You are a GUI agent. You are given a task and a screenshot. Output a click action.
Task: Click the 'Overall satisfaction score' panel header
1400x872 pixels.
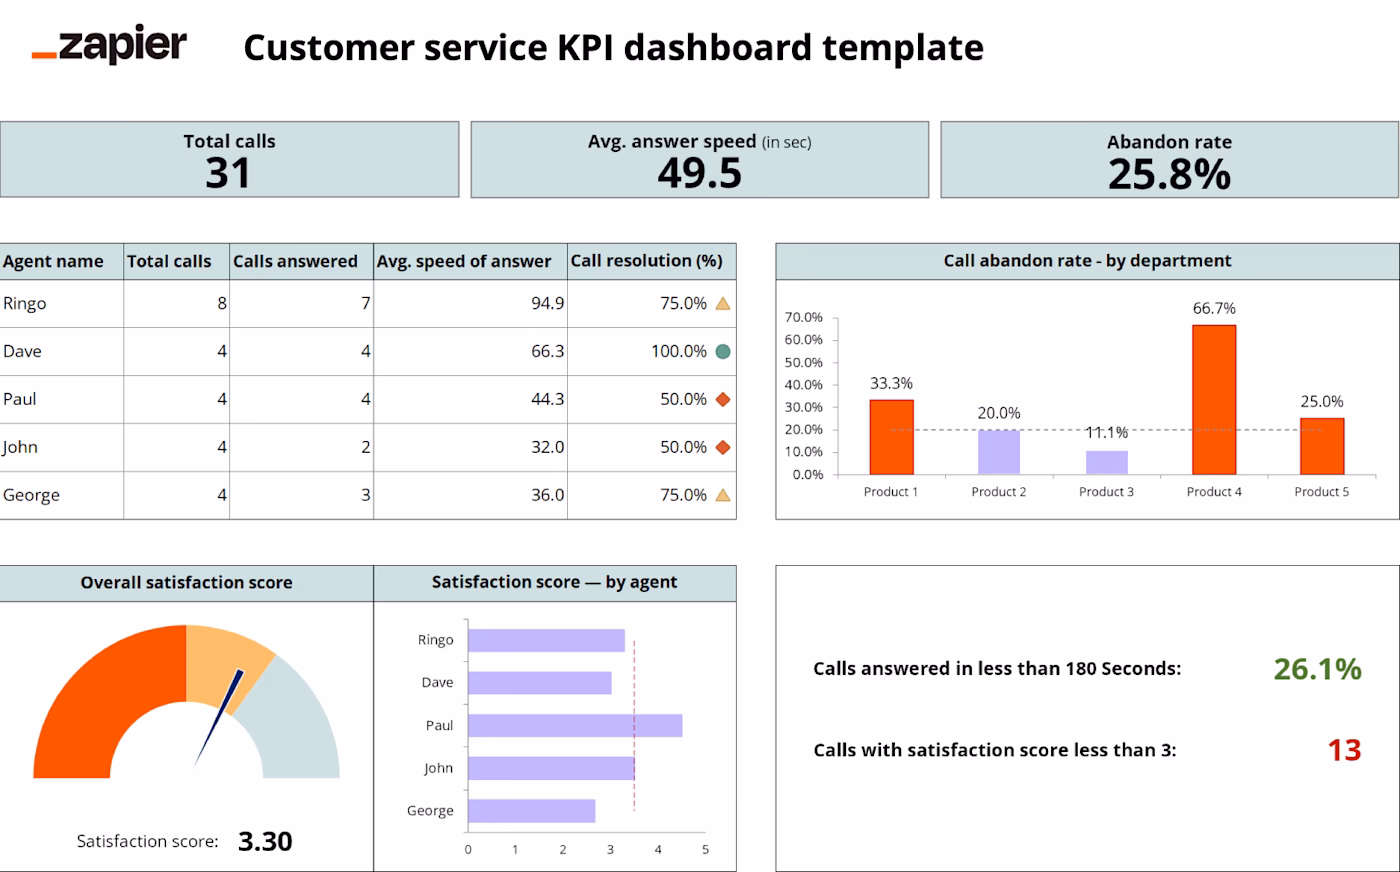click(x=187, y=583)
